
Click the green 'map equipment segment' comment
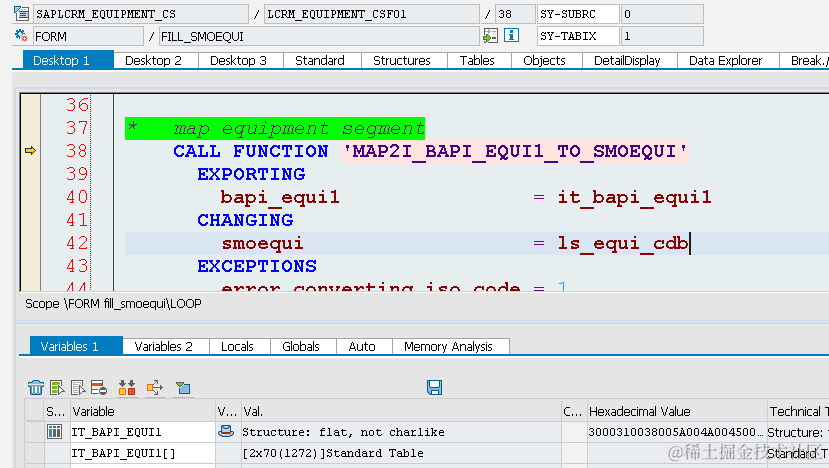[x=275, y=129]
